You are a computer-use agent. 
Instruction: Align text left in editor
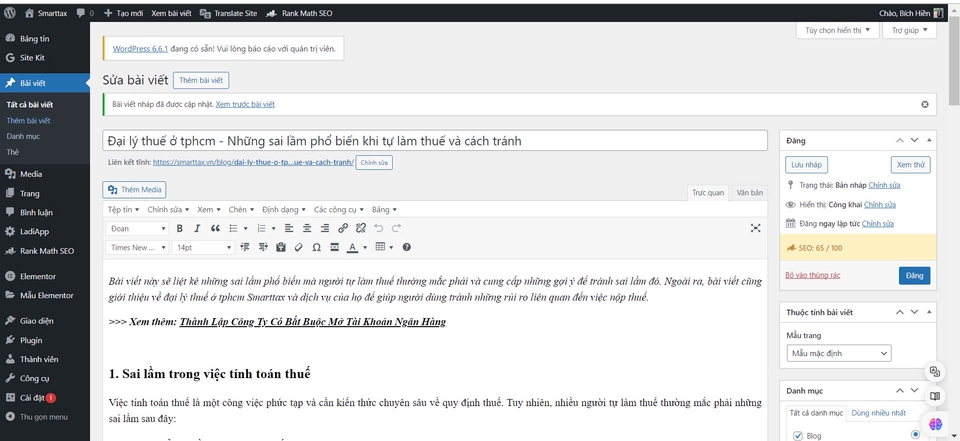coord(289,228)
